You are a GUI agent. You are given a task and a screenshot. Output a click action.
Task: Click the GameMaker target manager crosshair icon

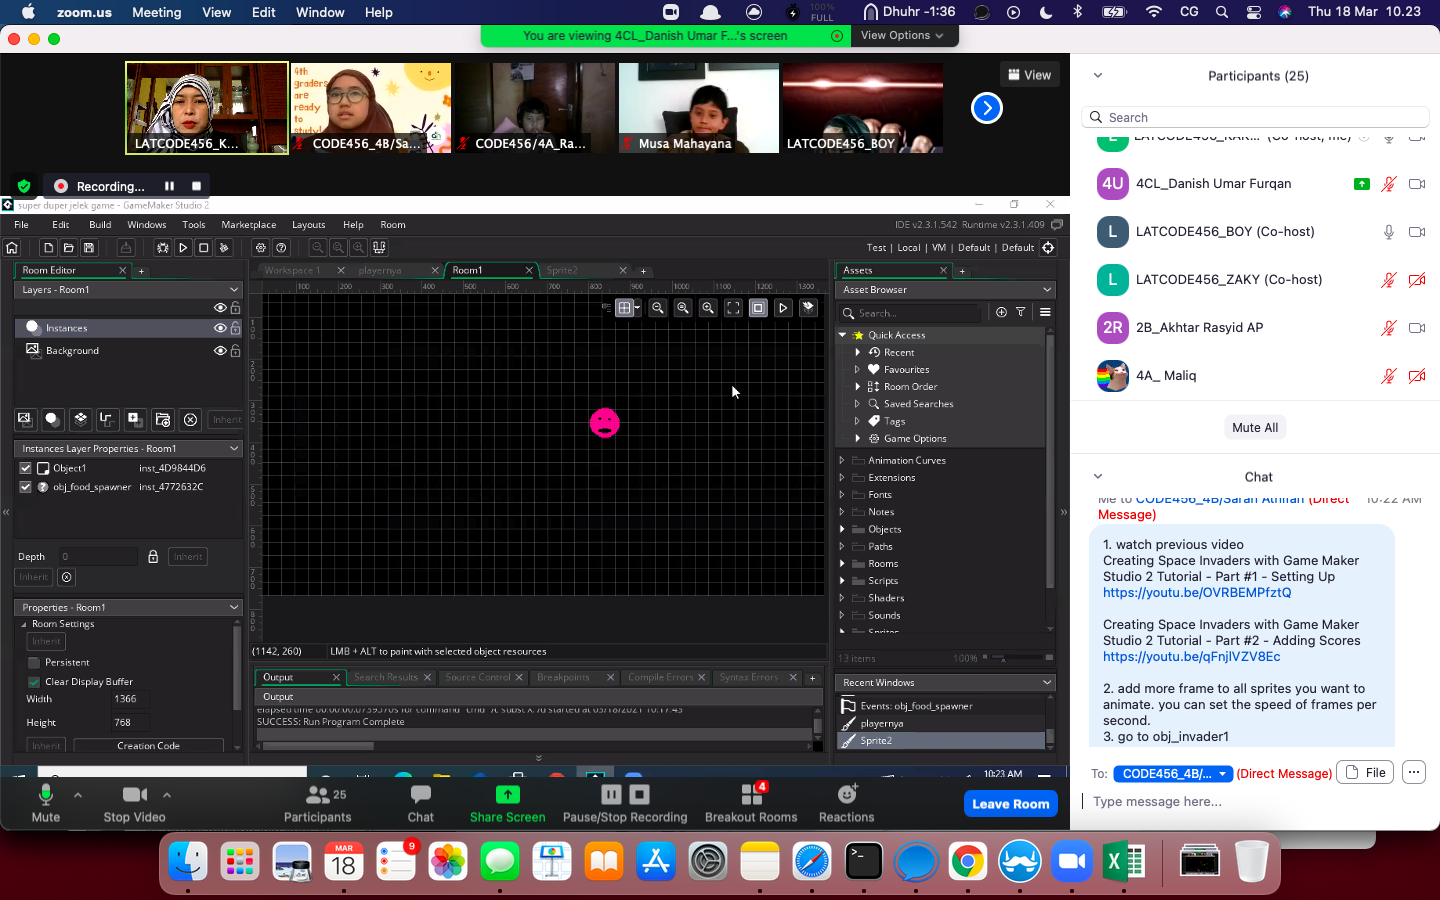coord(1048,248)
